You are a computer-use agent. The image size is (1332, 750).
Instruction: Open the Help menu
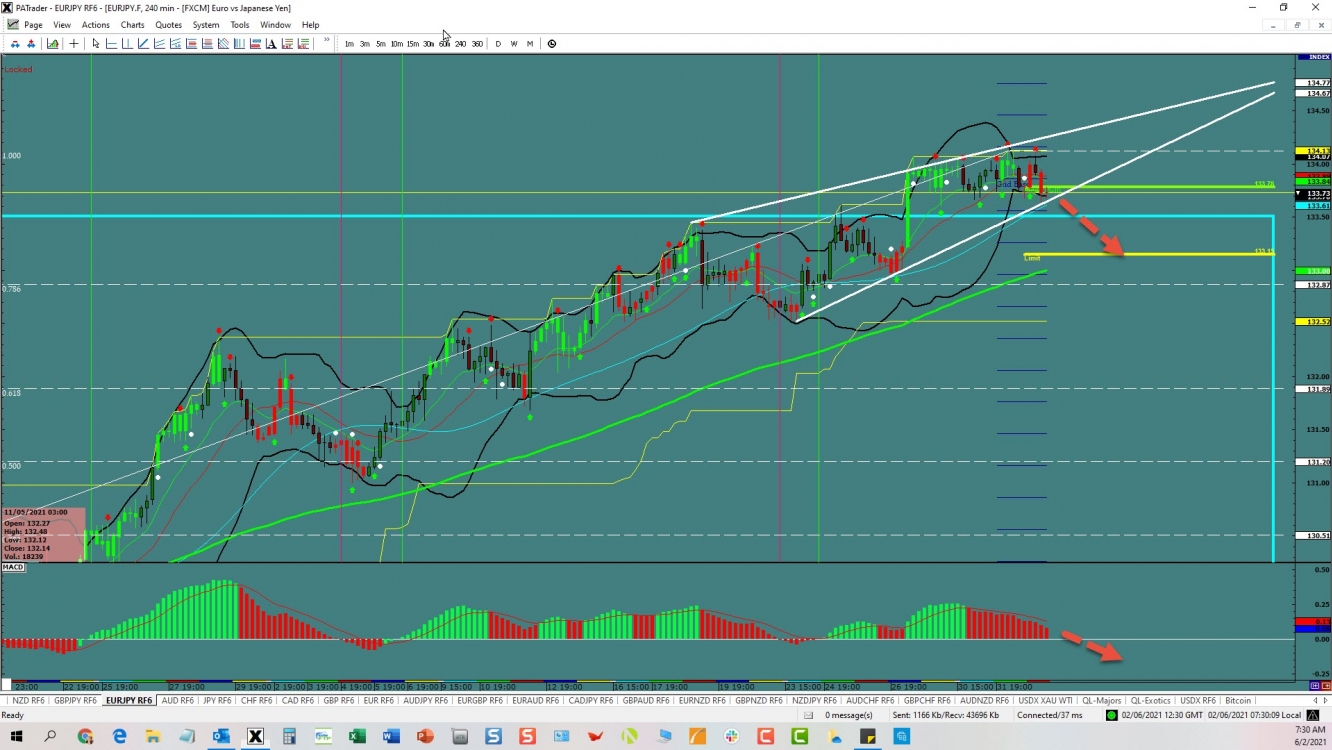[x=311, y=25]
